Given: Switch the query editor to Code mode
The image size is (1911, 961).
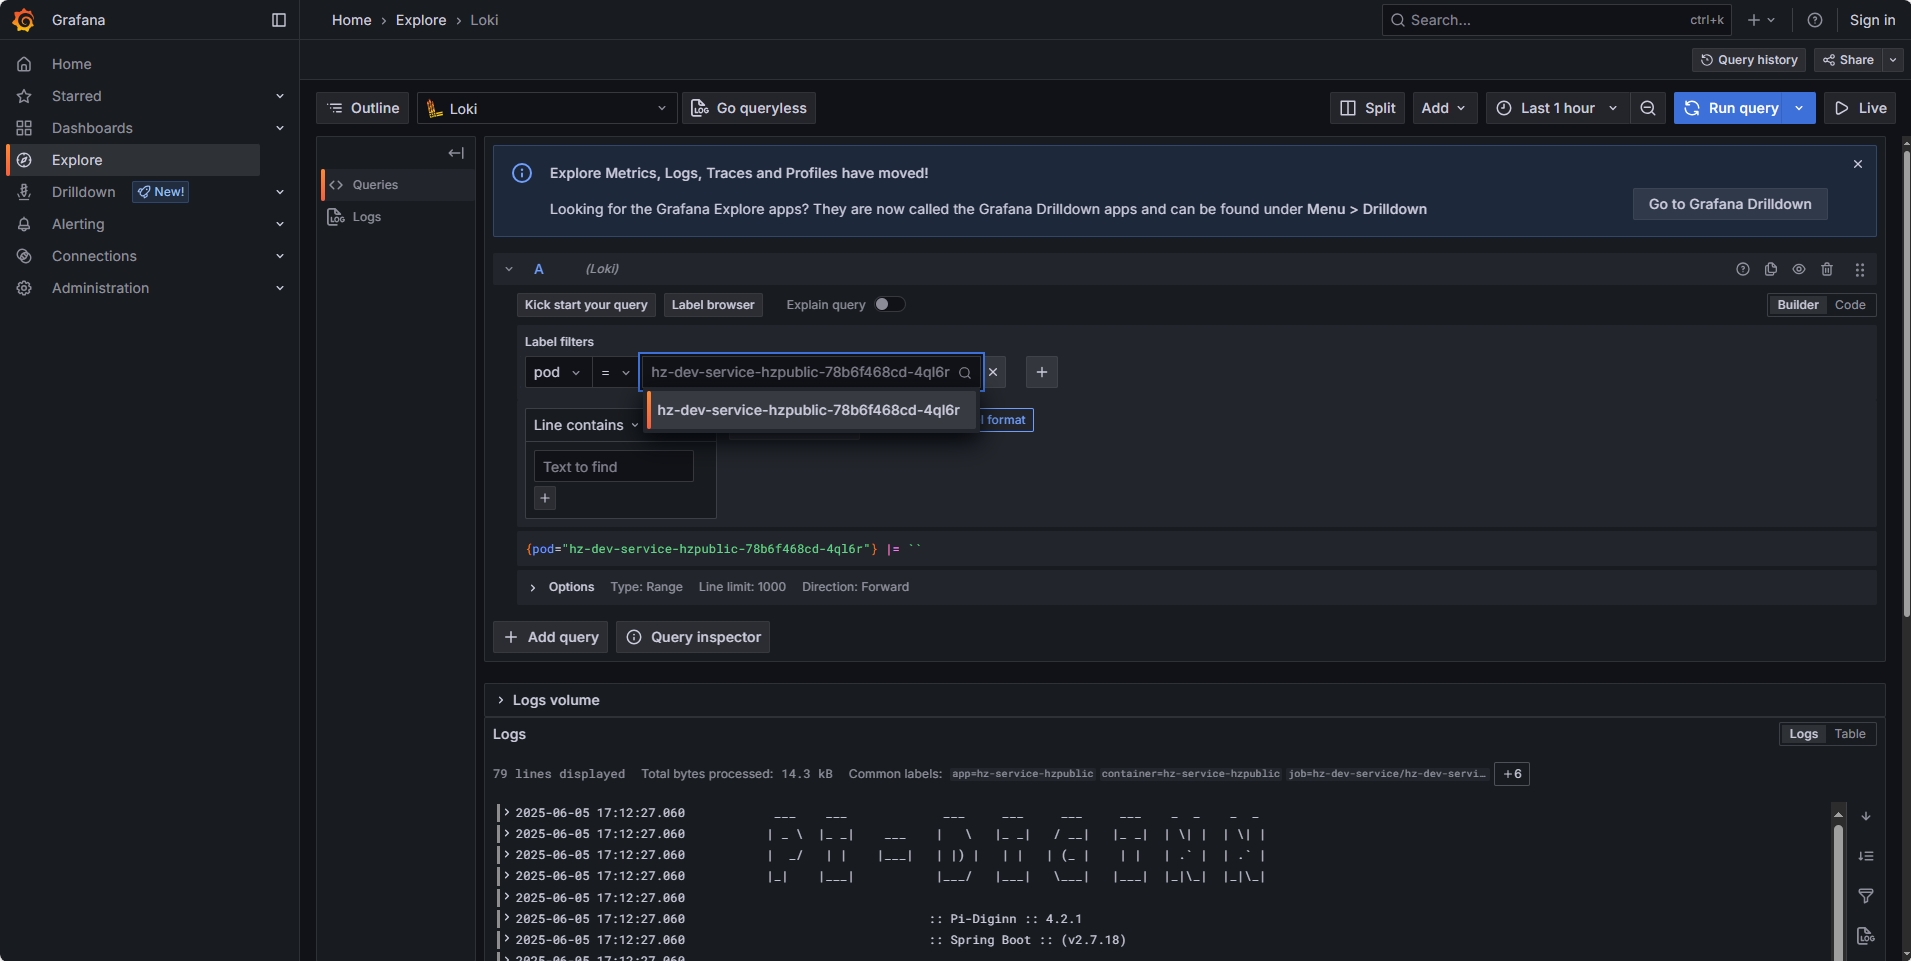Looking at the screenshot, I should coord(1849,305).
